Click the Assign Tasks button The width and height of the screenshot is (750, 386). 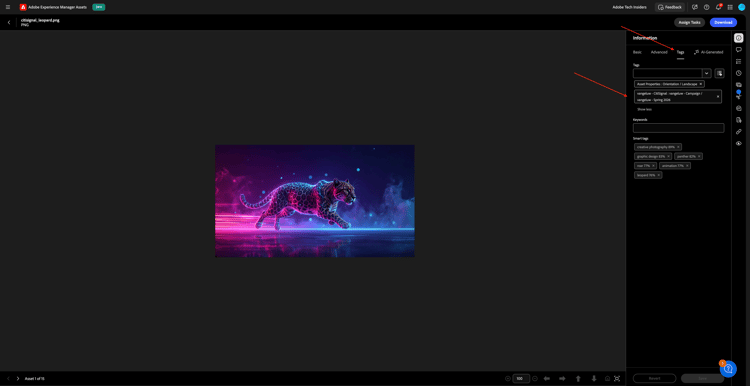point(689,22)
